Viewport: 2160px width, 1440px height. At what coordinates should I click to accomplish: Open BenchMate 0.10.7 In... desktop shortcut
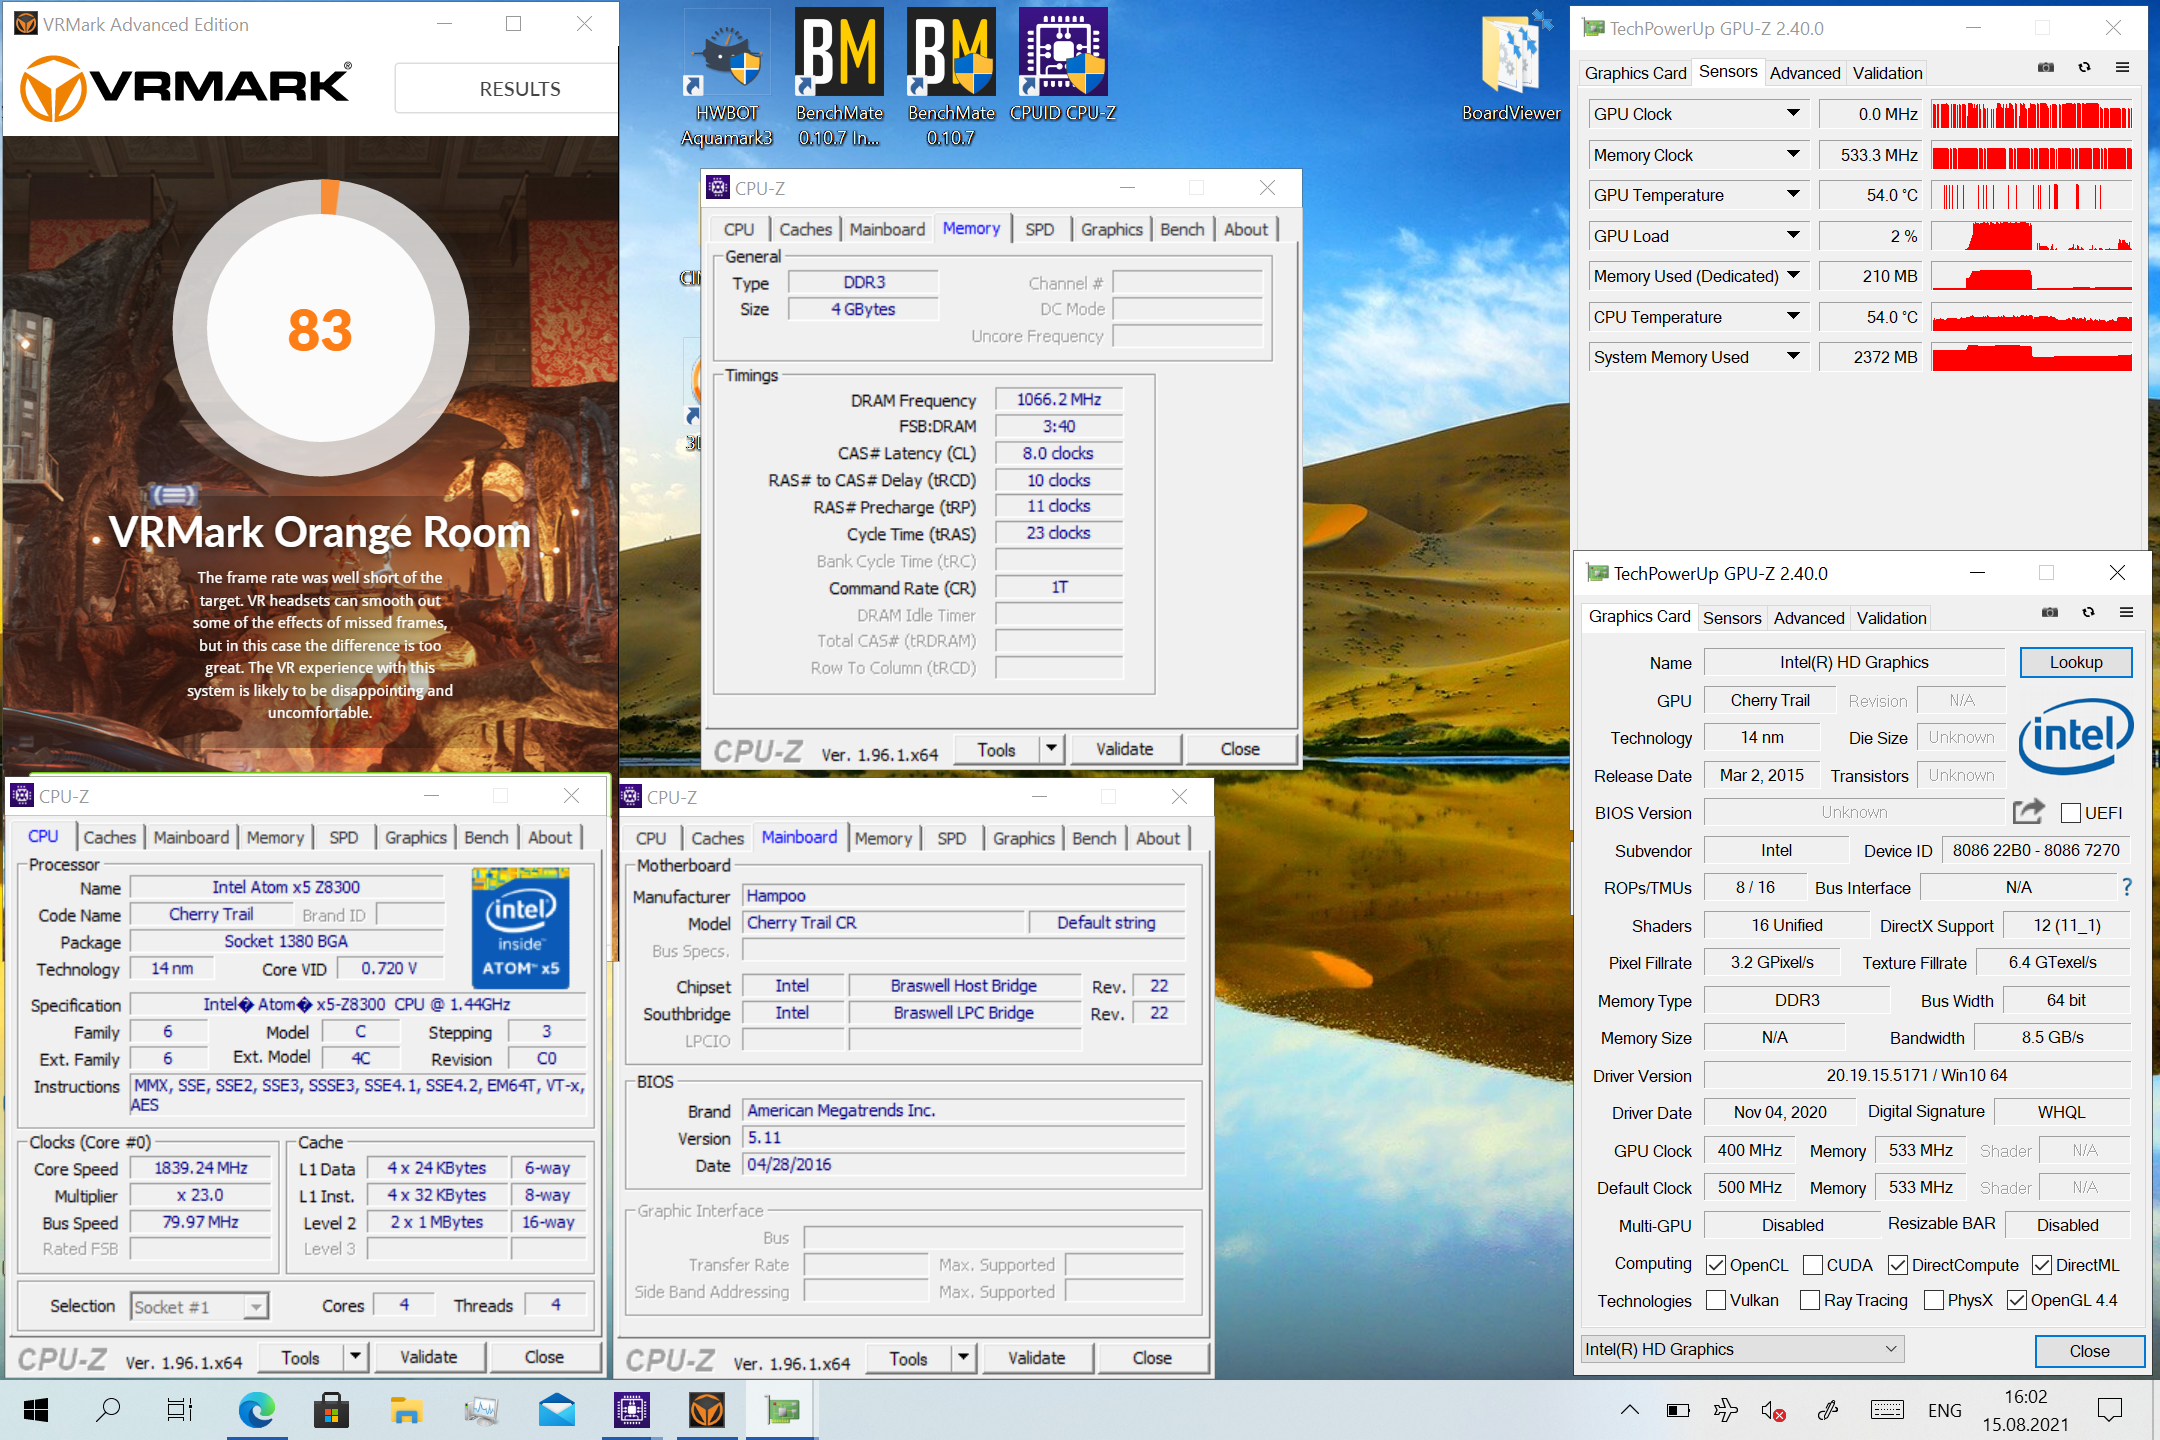coord(839,78)
